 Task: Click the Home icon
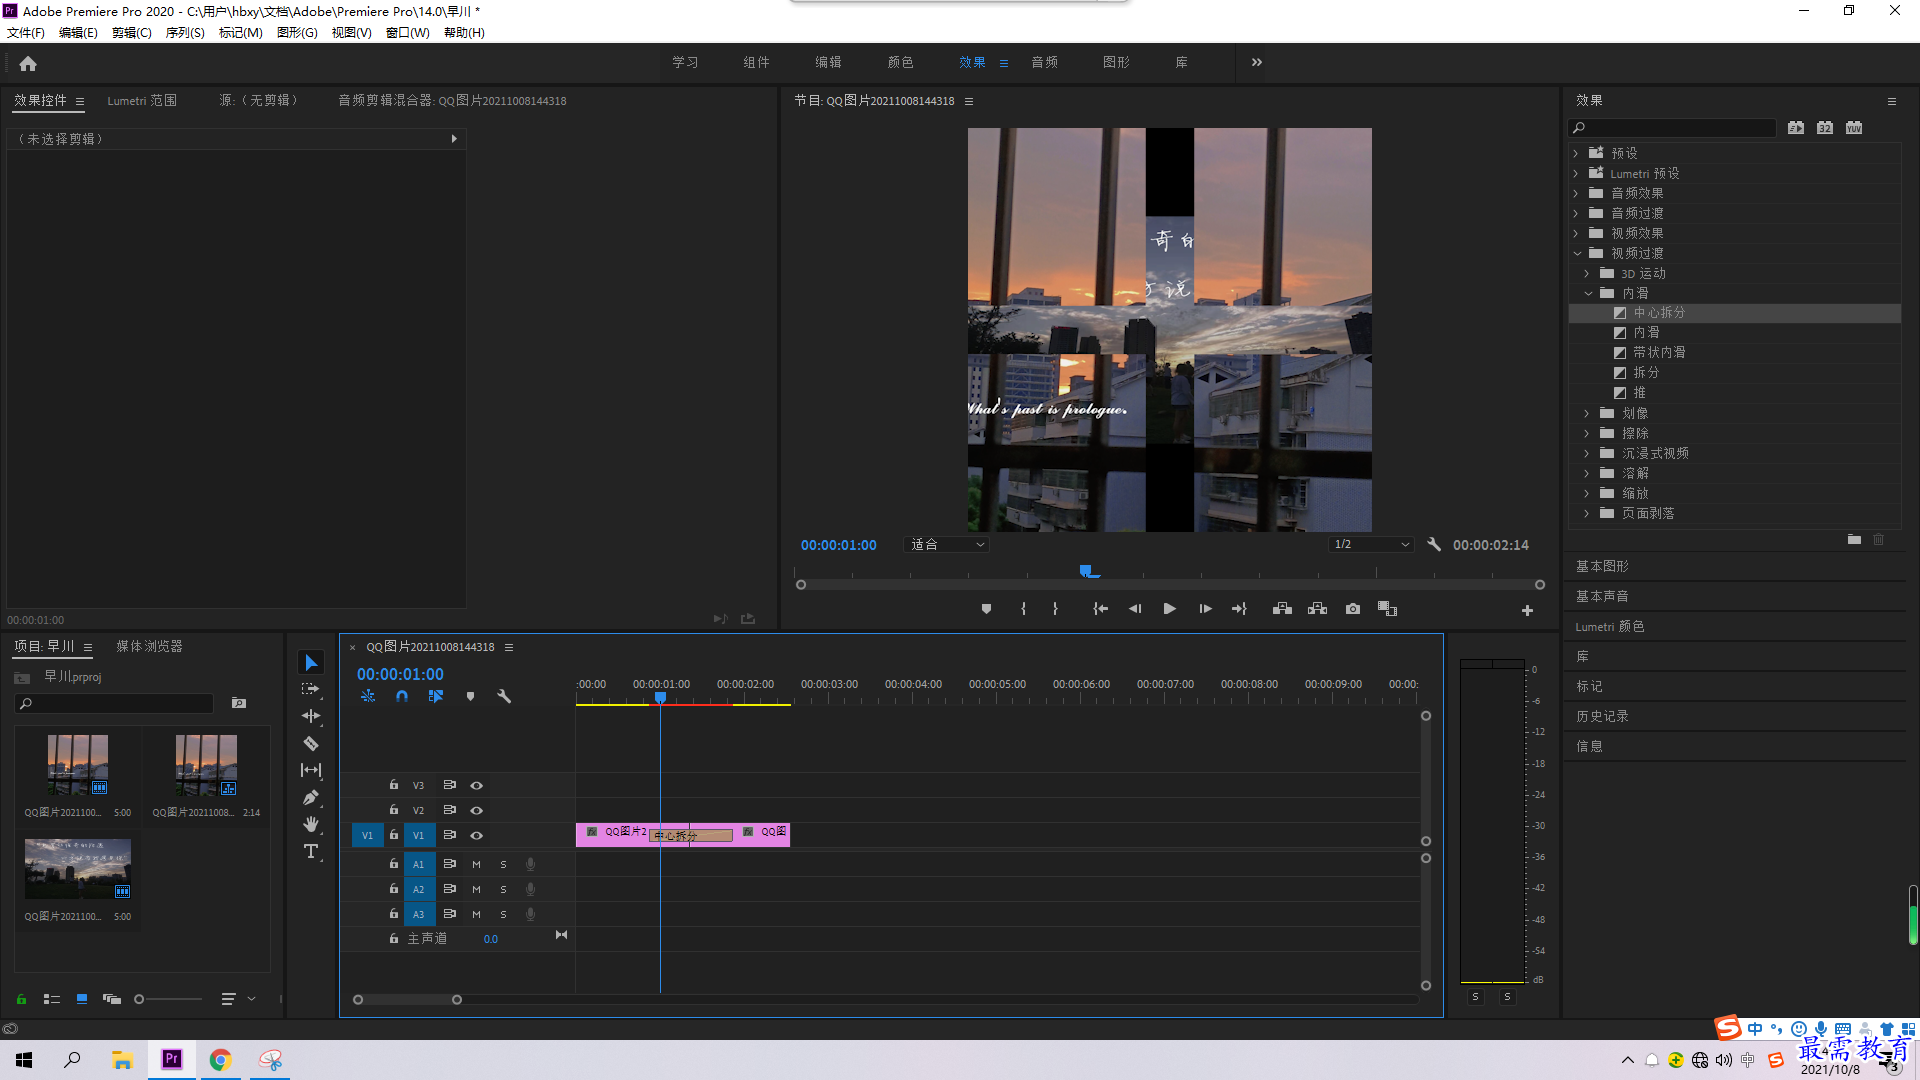28,63
